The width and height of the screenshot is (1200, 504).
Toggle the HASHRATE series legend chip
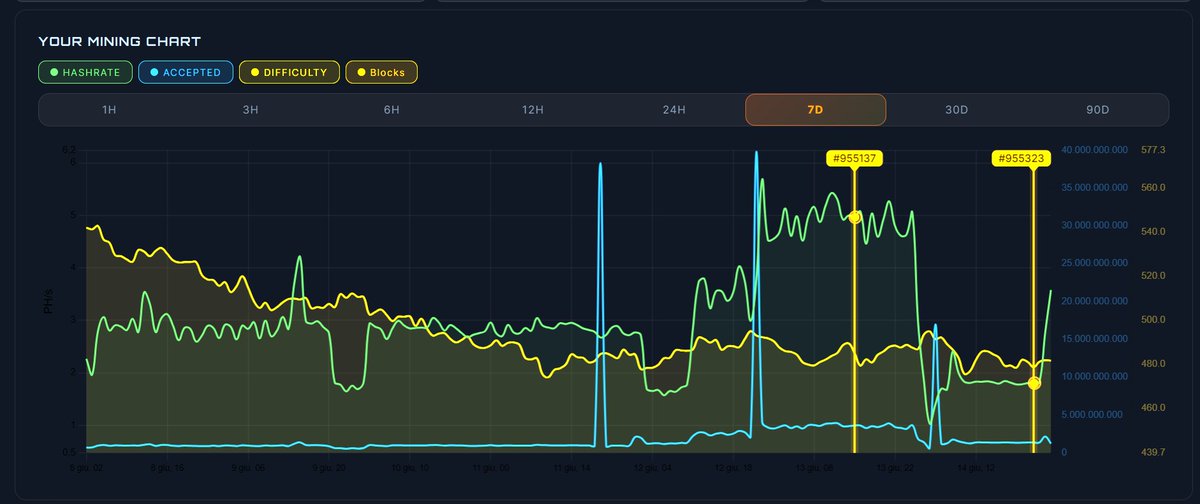click(84, 72)
